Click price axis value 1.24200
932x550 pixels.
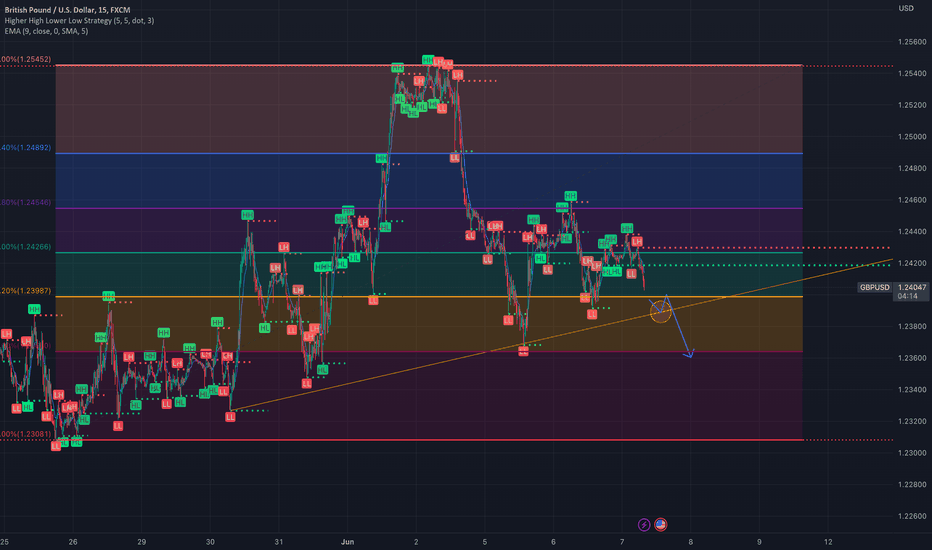(x=912, y=263)
